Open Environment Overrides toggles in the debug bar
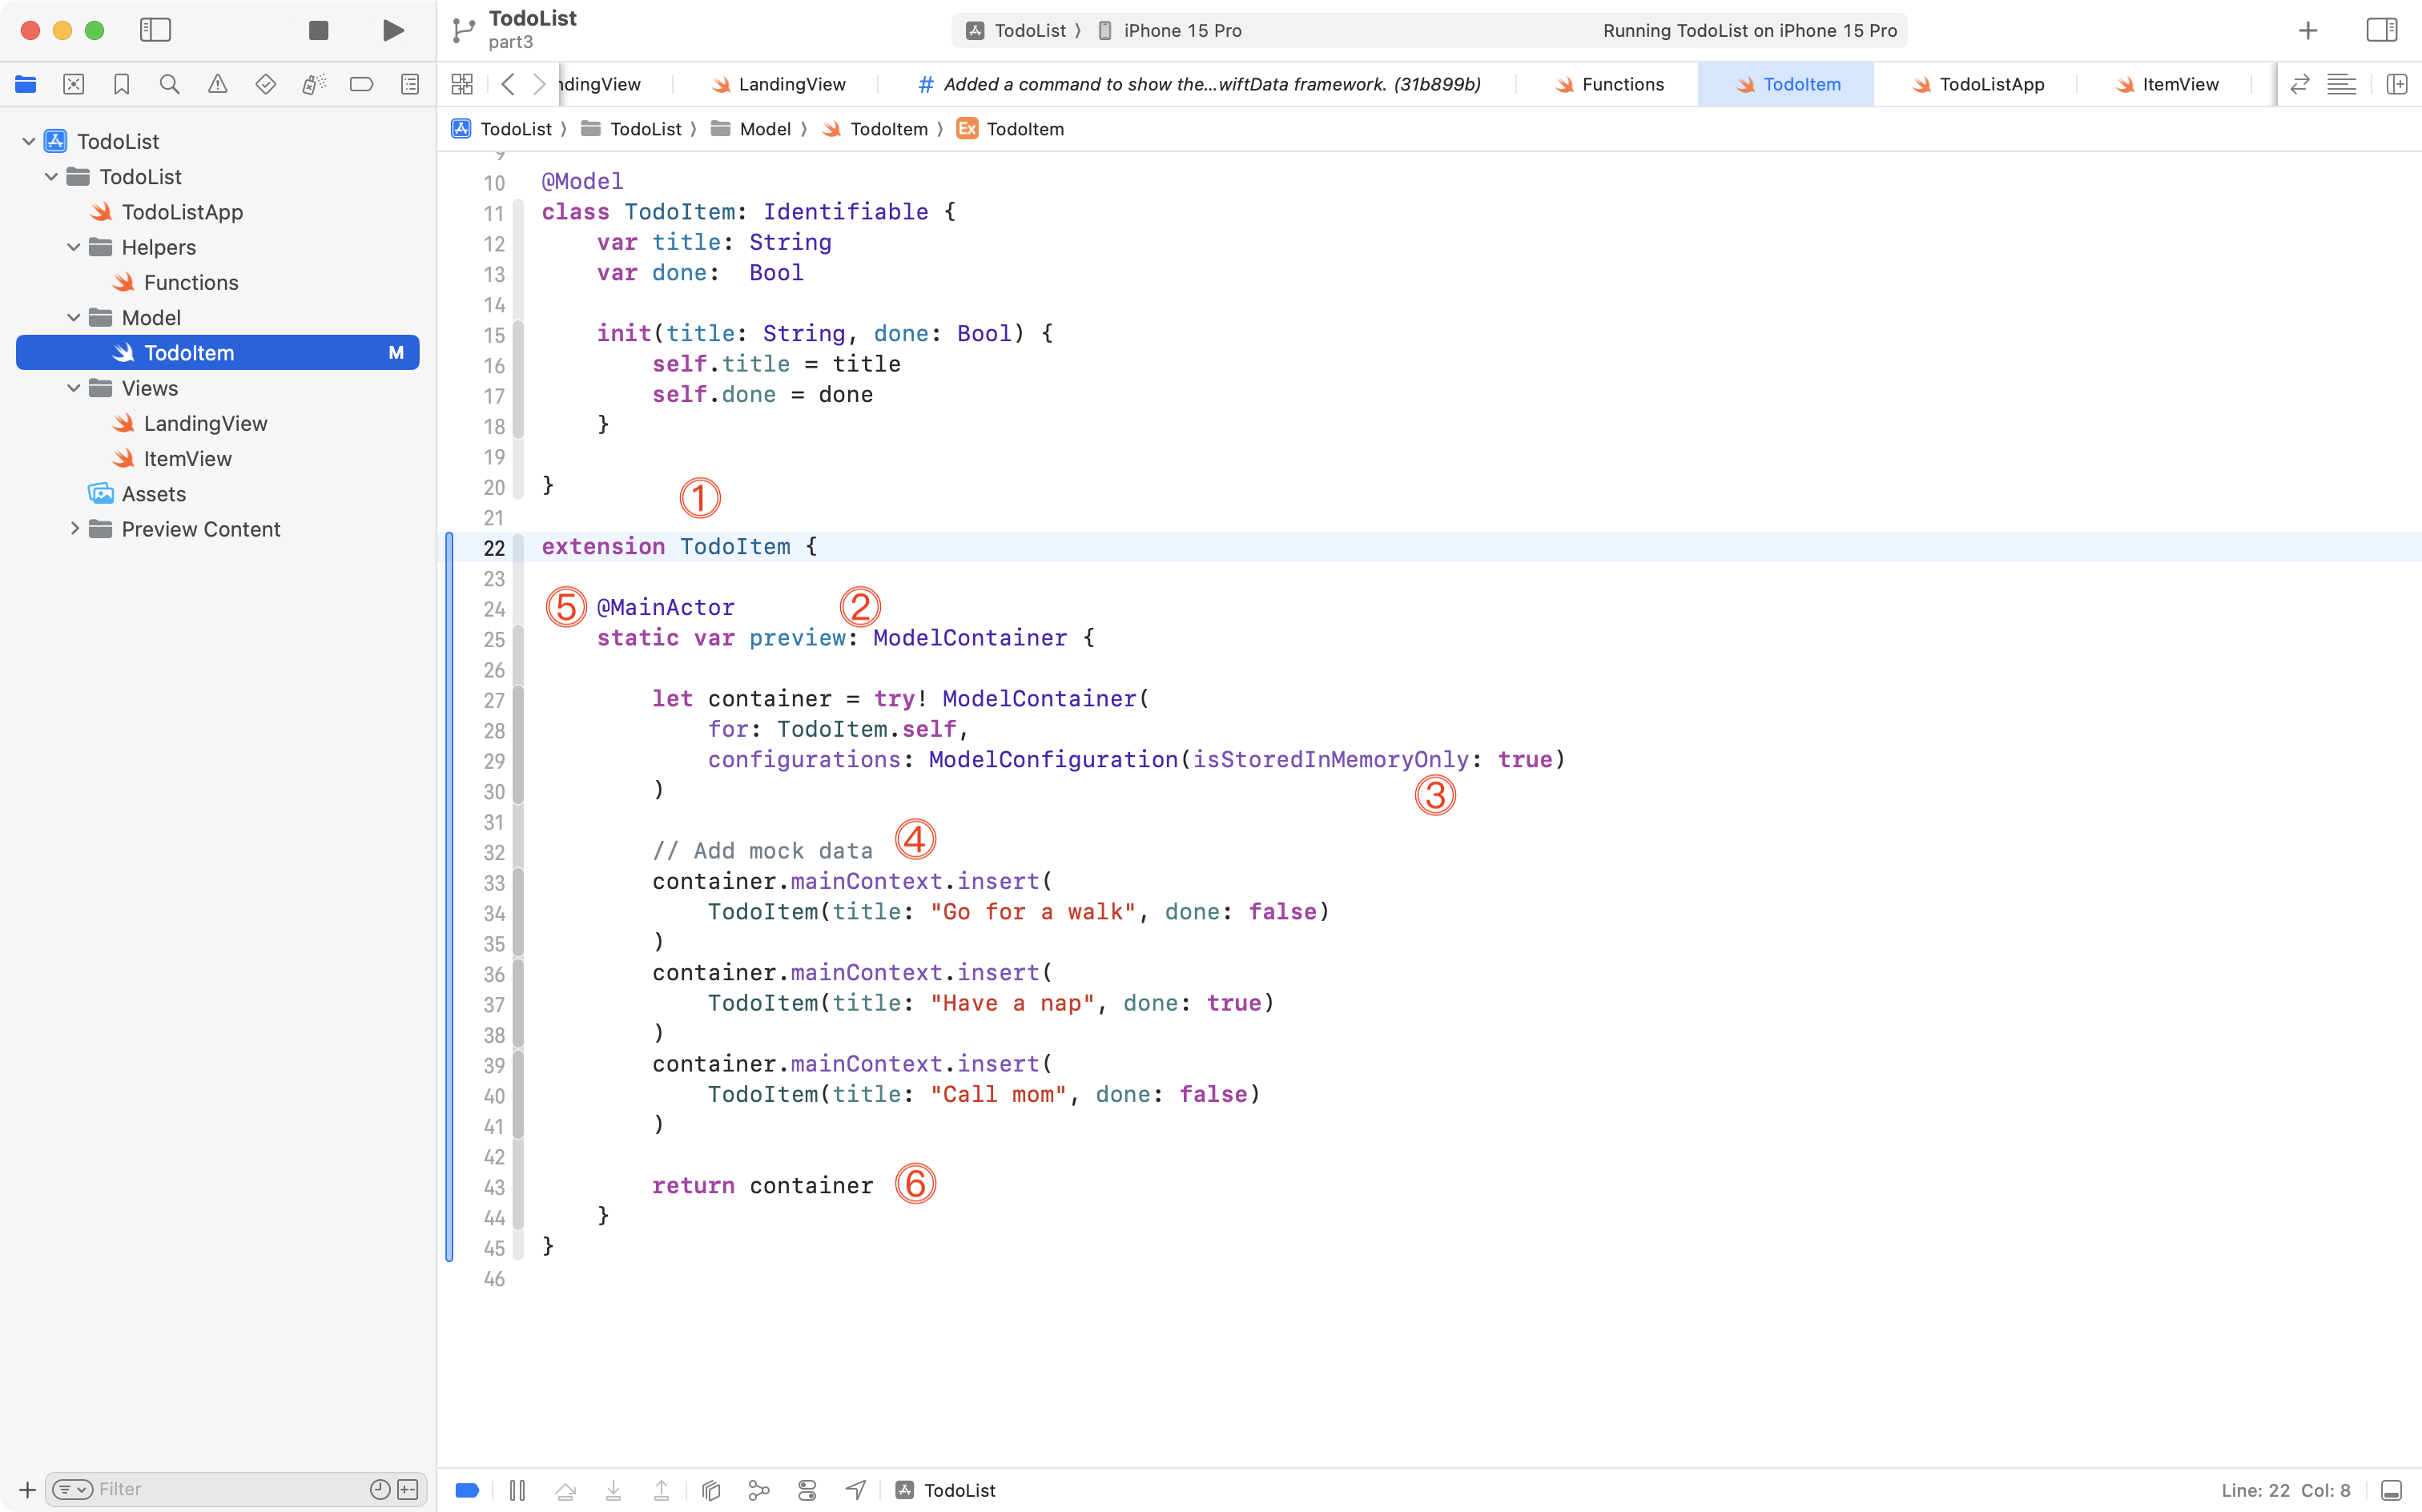 click(807, 1489)
